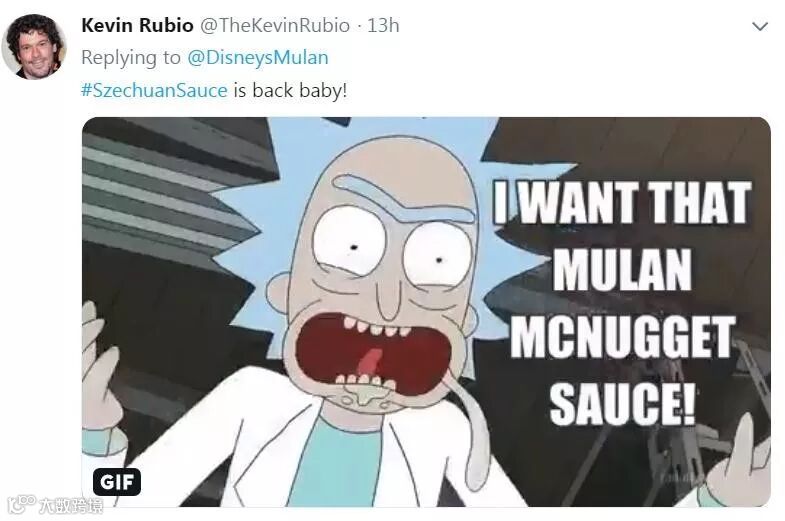Click the Chinese watermark text beside logo
Screen dimensions: 785x521
pos(71,505)
